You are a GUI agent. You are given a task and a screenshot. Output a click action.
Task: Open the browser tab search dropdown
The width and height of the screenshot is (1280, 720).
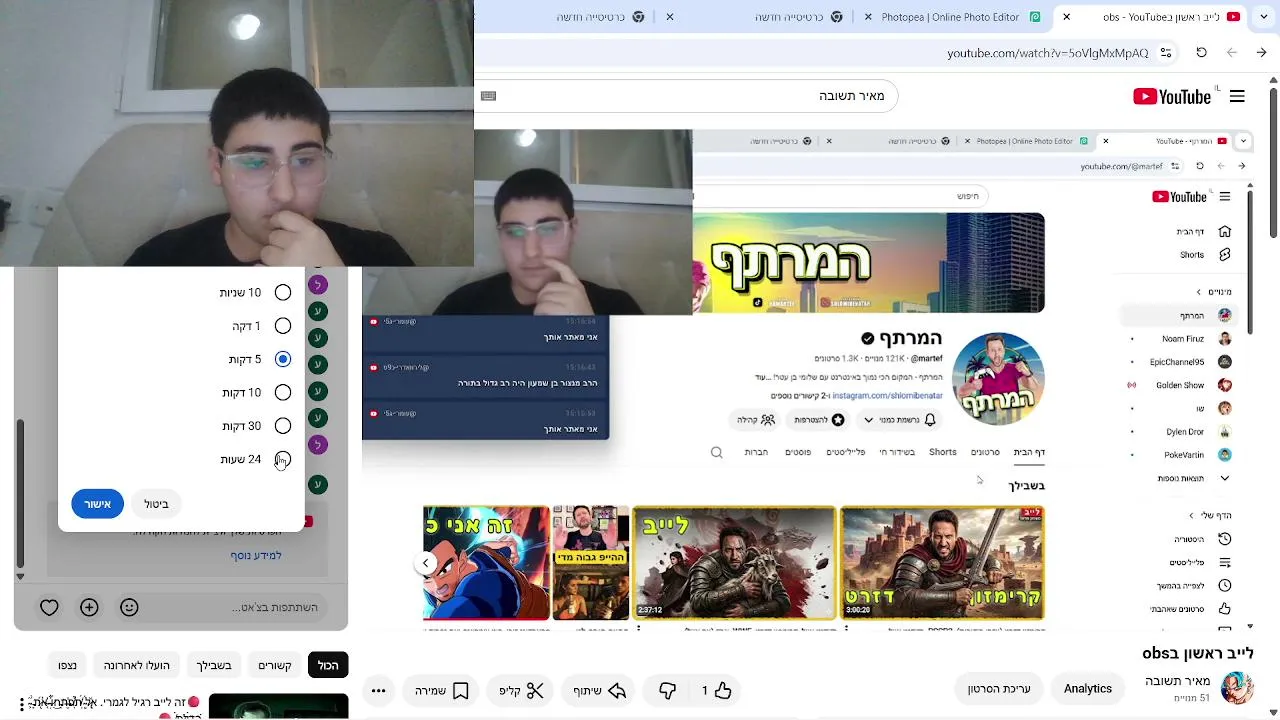point(1263,17)
